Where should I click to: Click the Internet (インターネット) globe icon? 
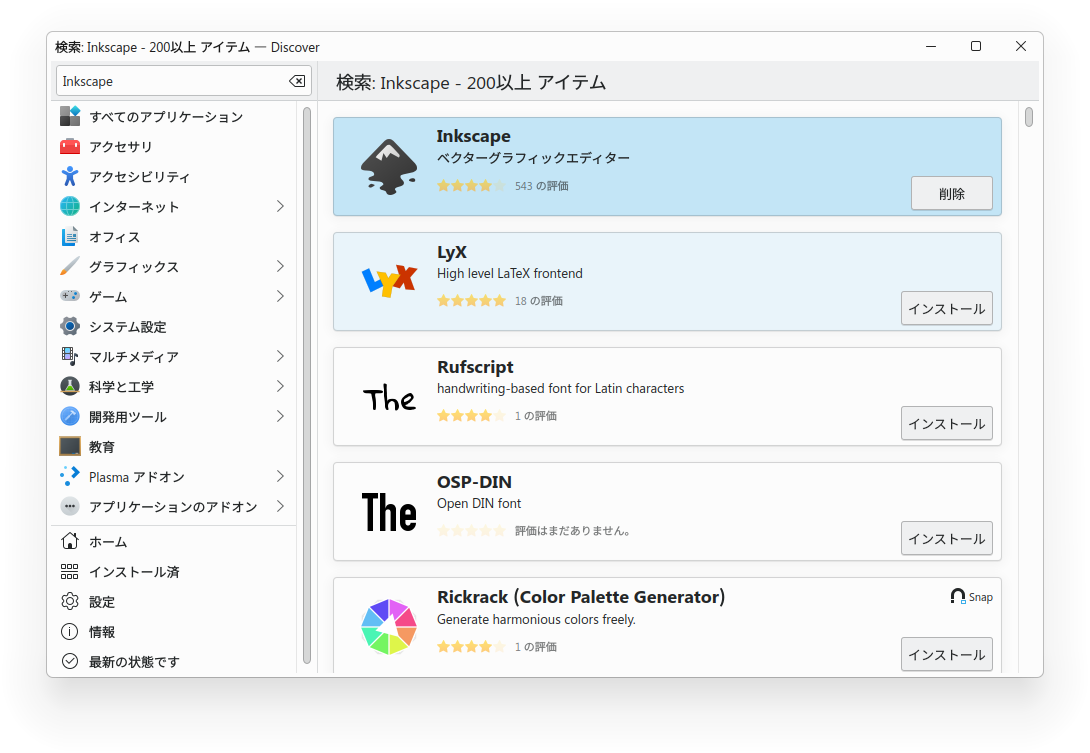pyautogui.click(x=70, y=207)
